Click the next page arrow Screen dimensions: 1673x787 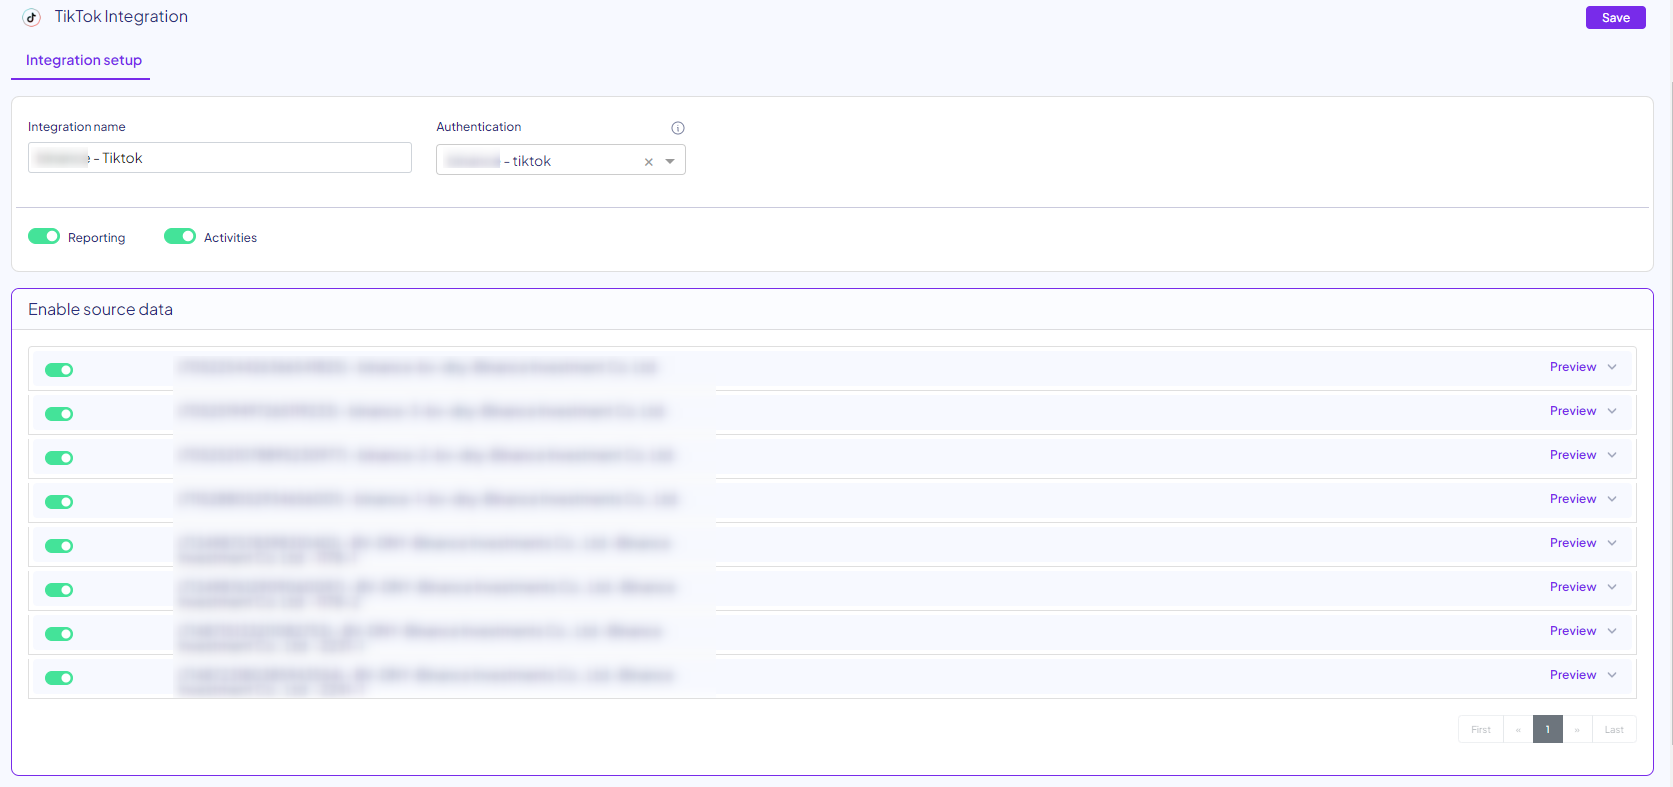click(x=1577, y=730)
